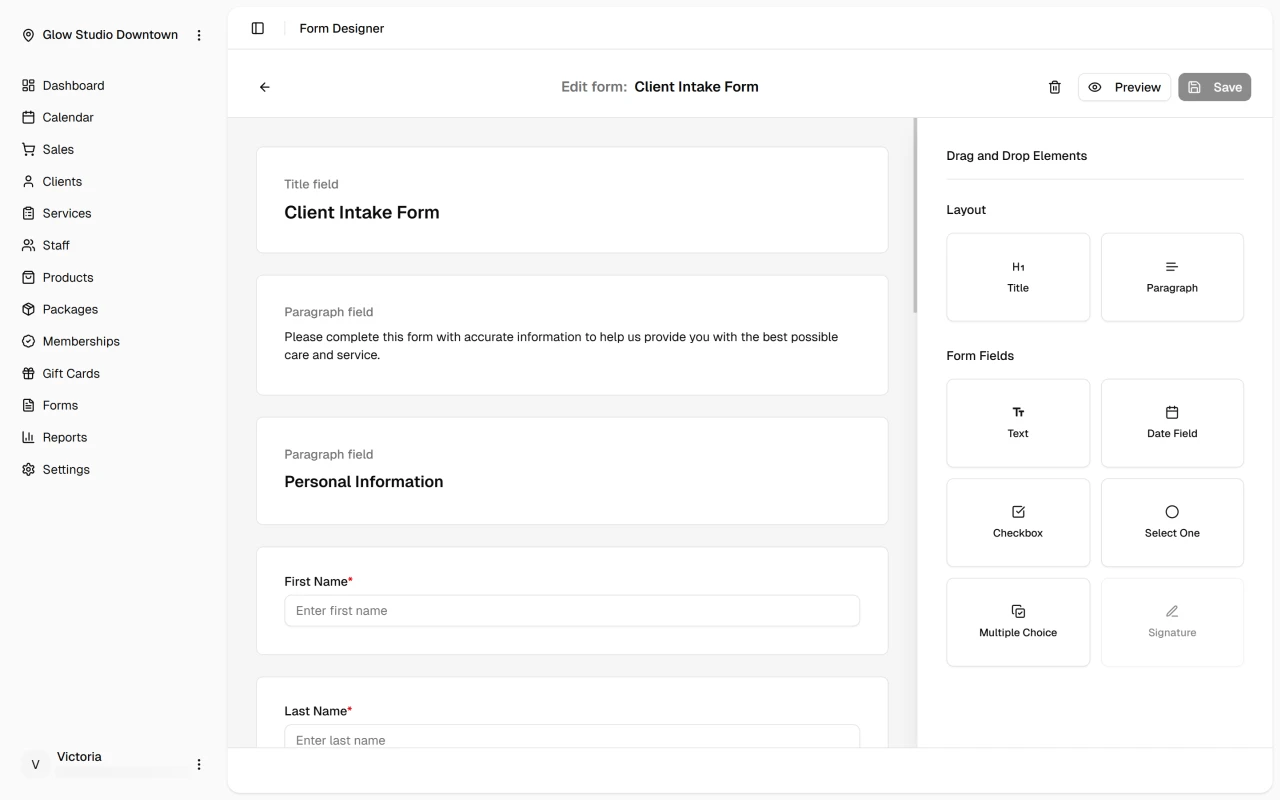Select the Client Intake Form title field card
1280x800 pixels.
click(x=572, y=200)
